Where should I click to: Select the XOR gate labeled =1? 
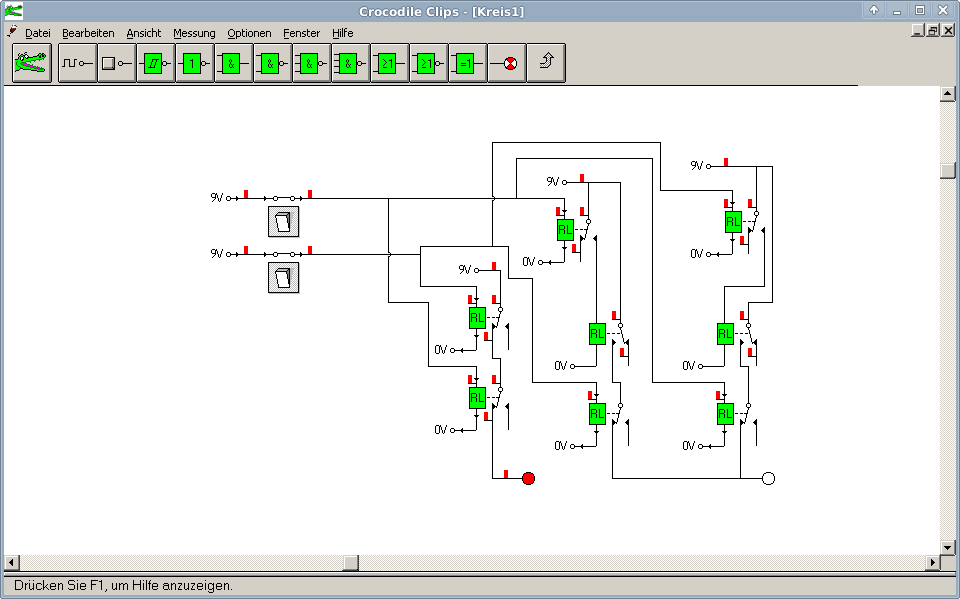tap(467, 63)
